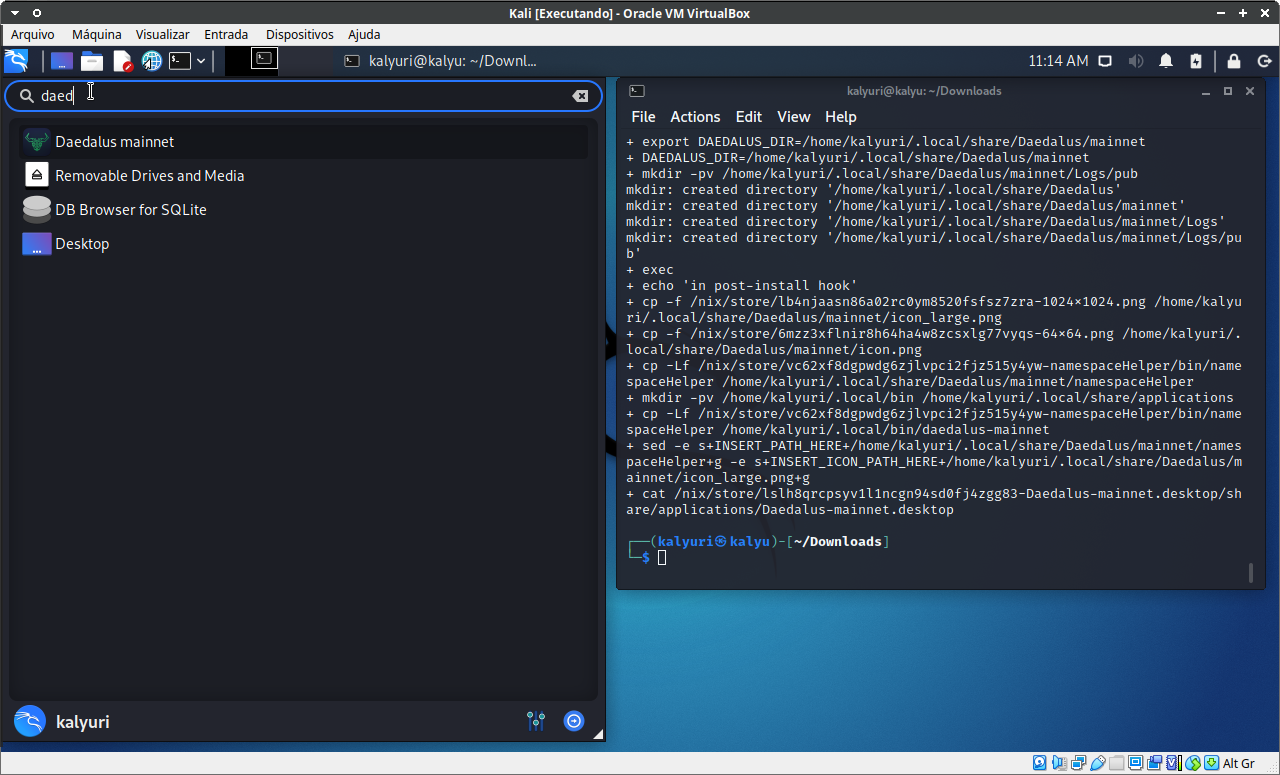Open the terminal Help menu
The height and width of the screenshot is (775, 1280).
(841, 117)
